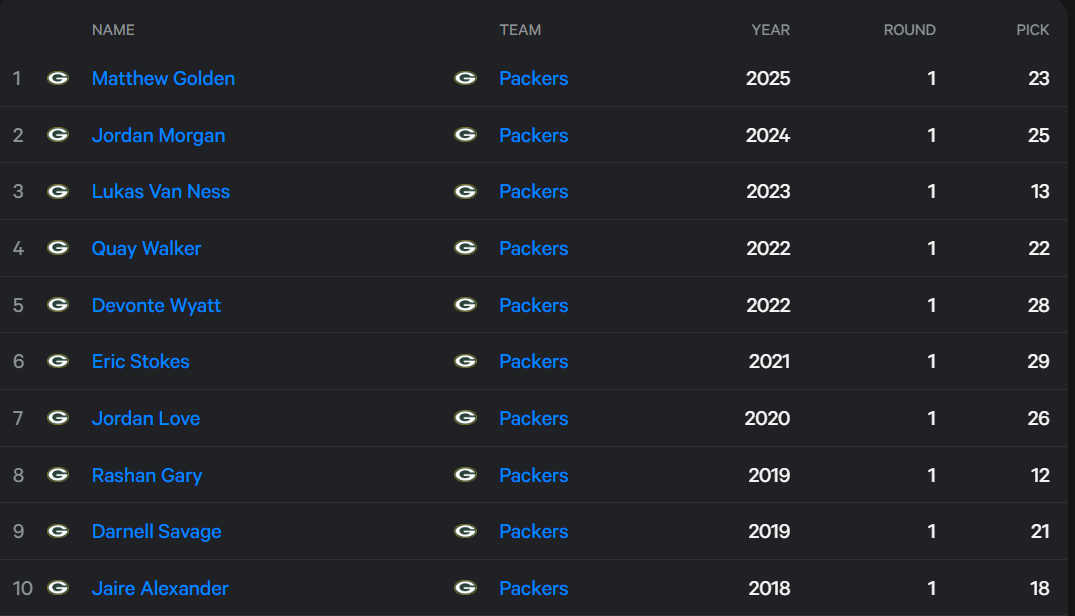Screen dimensions: 1075x616
Task: Click Packers logo beside Rashan Gary's name
Action: pyautogui.click(x=58, y=475)
